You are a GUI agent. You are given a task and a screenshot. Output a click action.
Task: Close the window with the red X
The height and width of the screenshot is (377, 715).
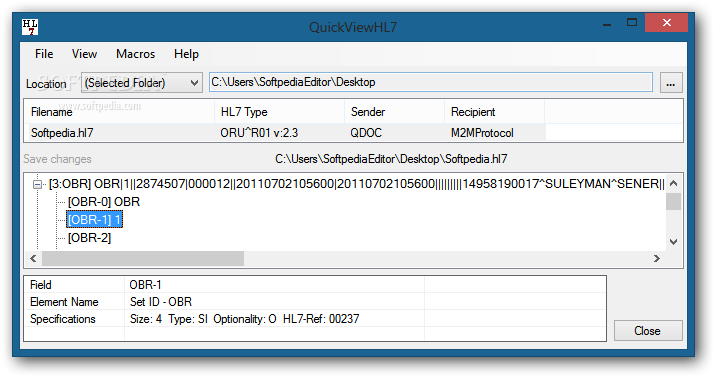(x=667, y=23)
